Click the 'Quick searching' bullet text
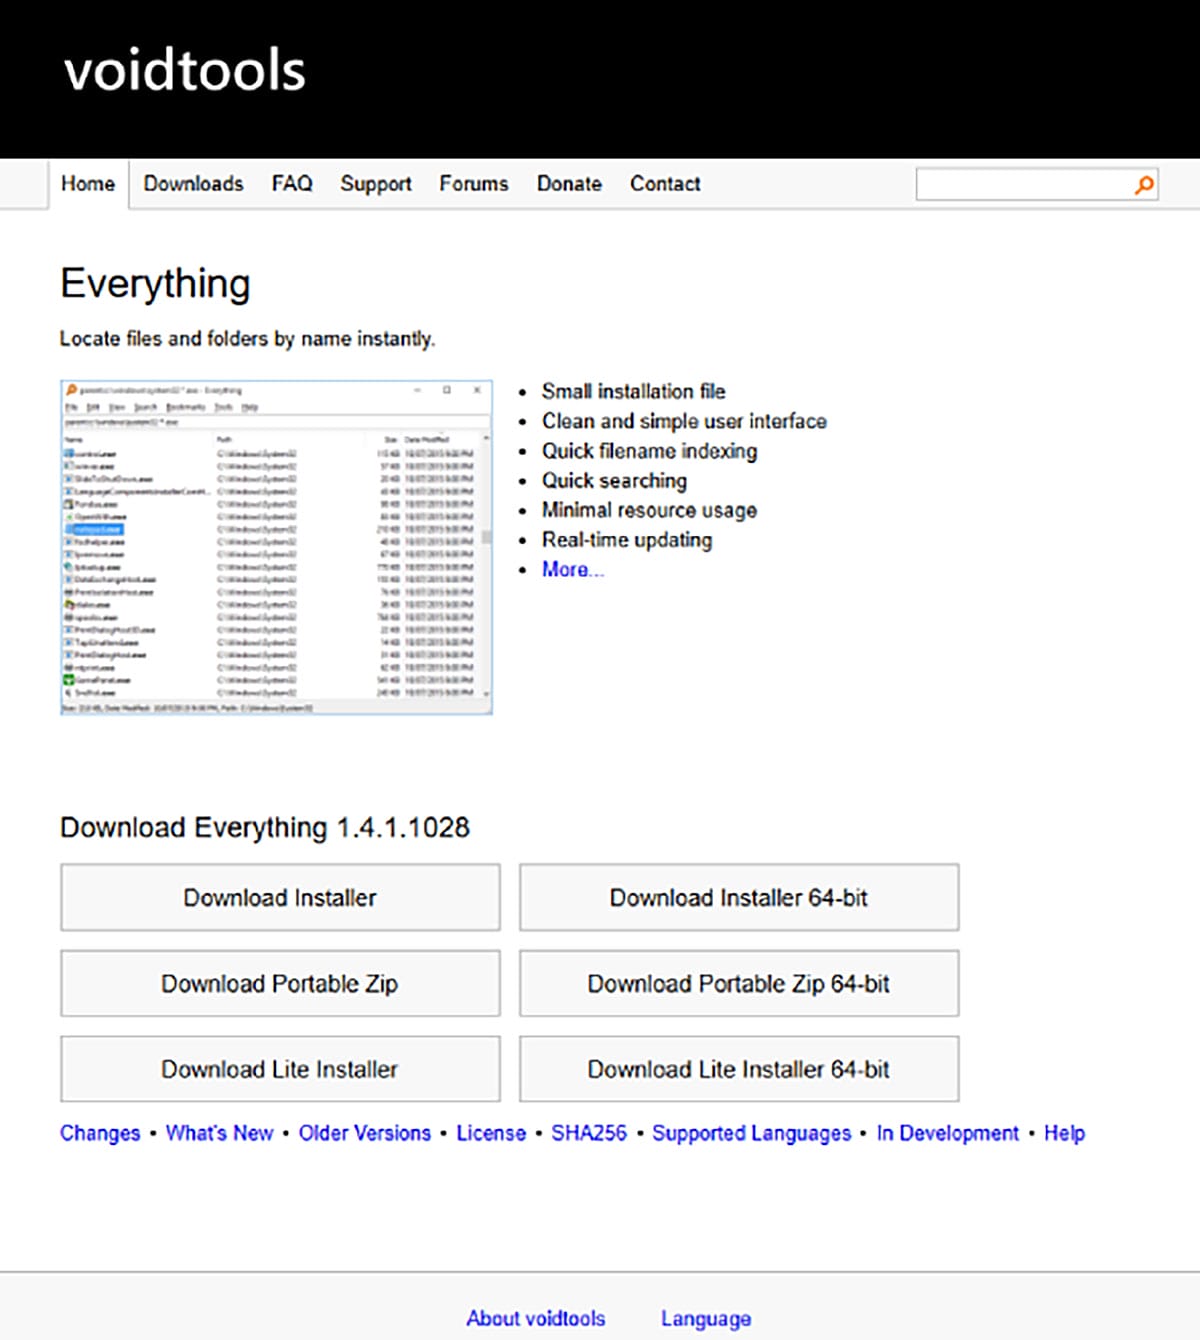Viewport: 1200px width, 1340px height. pyautogui.click(x=614, y=480)
